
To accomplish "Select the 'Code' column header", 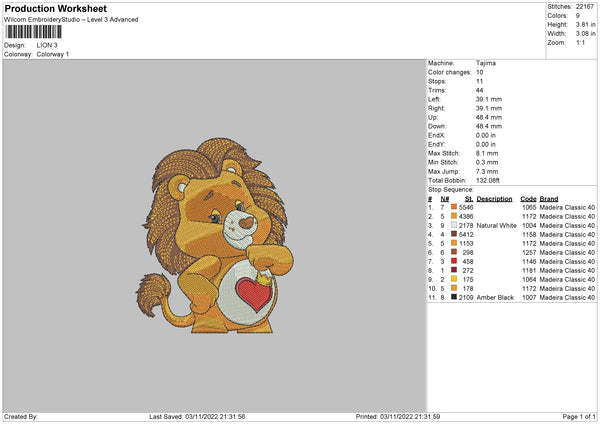I will click(x=528, y=199).
